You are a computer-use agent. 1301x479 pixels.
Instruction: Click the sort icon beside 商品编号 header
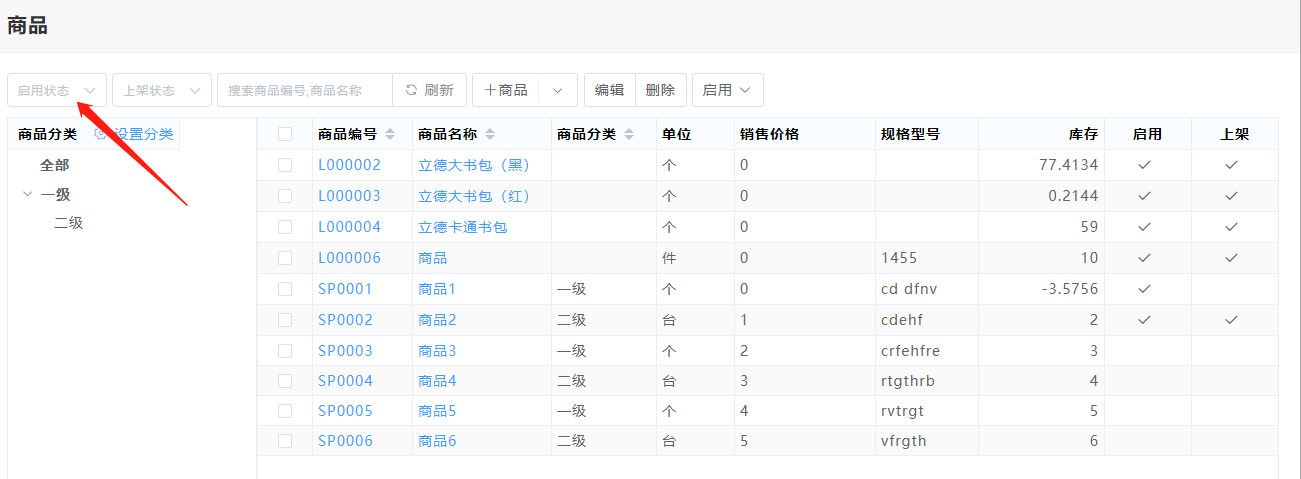click(390, 134)
